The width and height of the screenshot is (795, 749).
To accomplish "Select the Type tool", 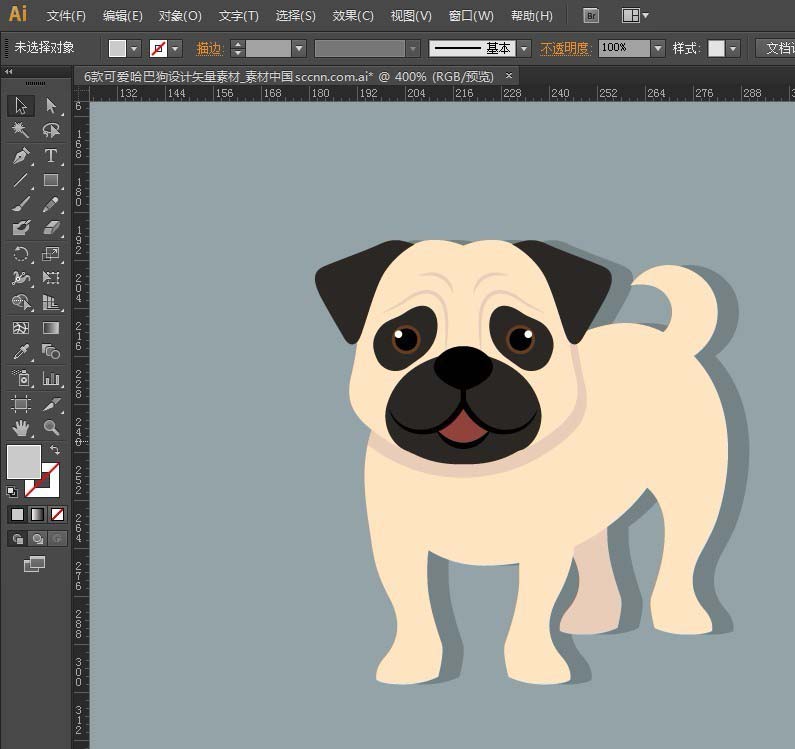I will (51, 156).
